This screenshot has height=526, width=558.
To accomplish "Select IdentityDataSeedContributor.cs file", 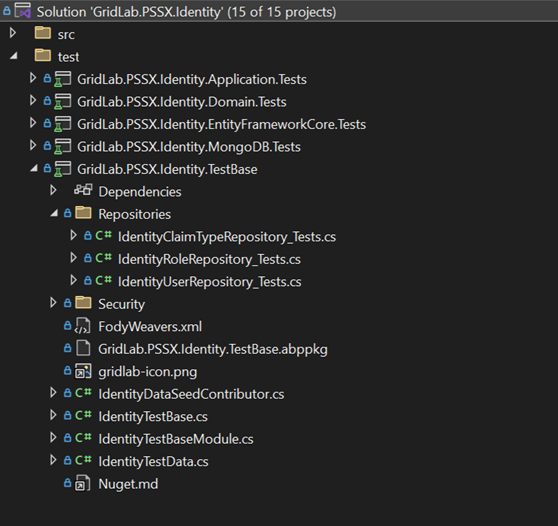I will coord(191,394).
